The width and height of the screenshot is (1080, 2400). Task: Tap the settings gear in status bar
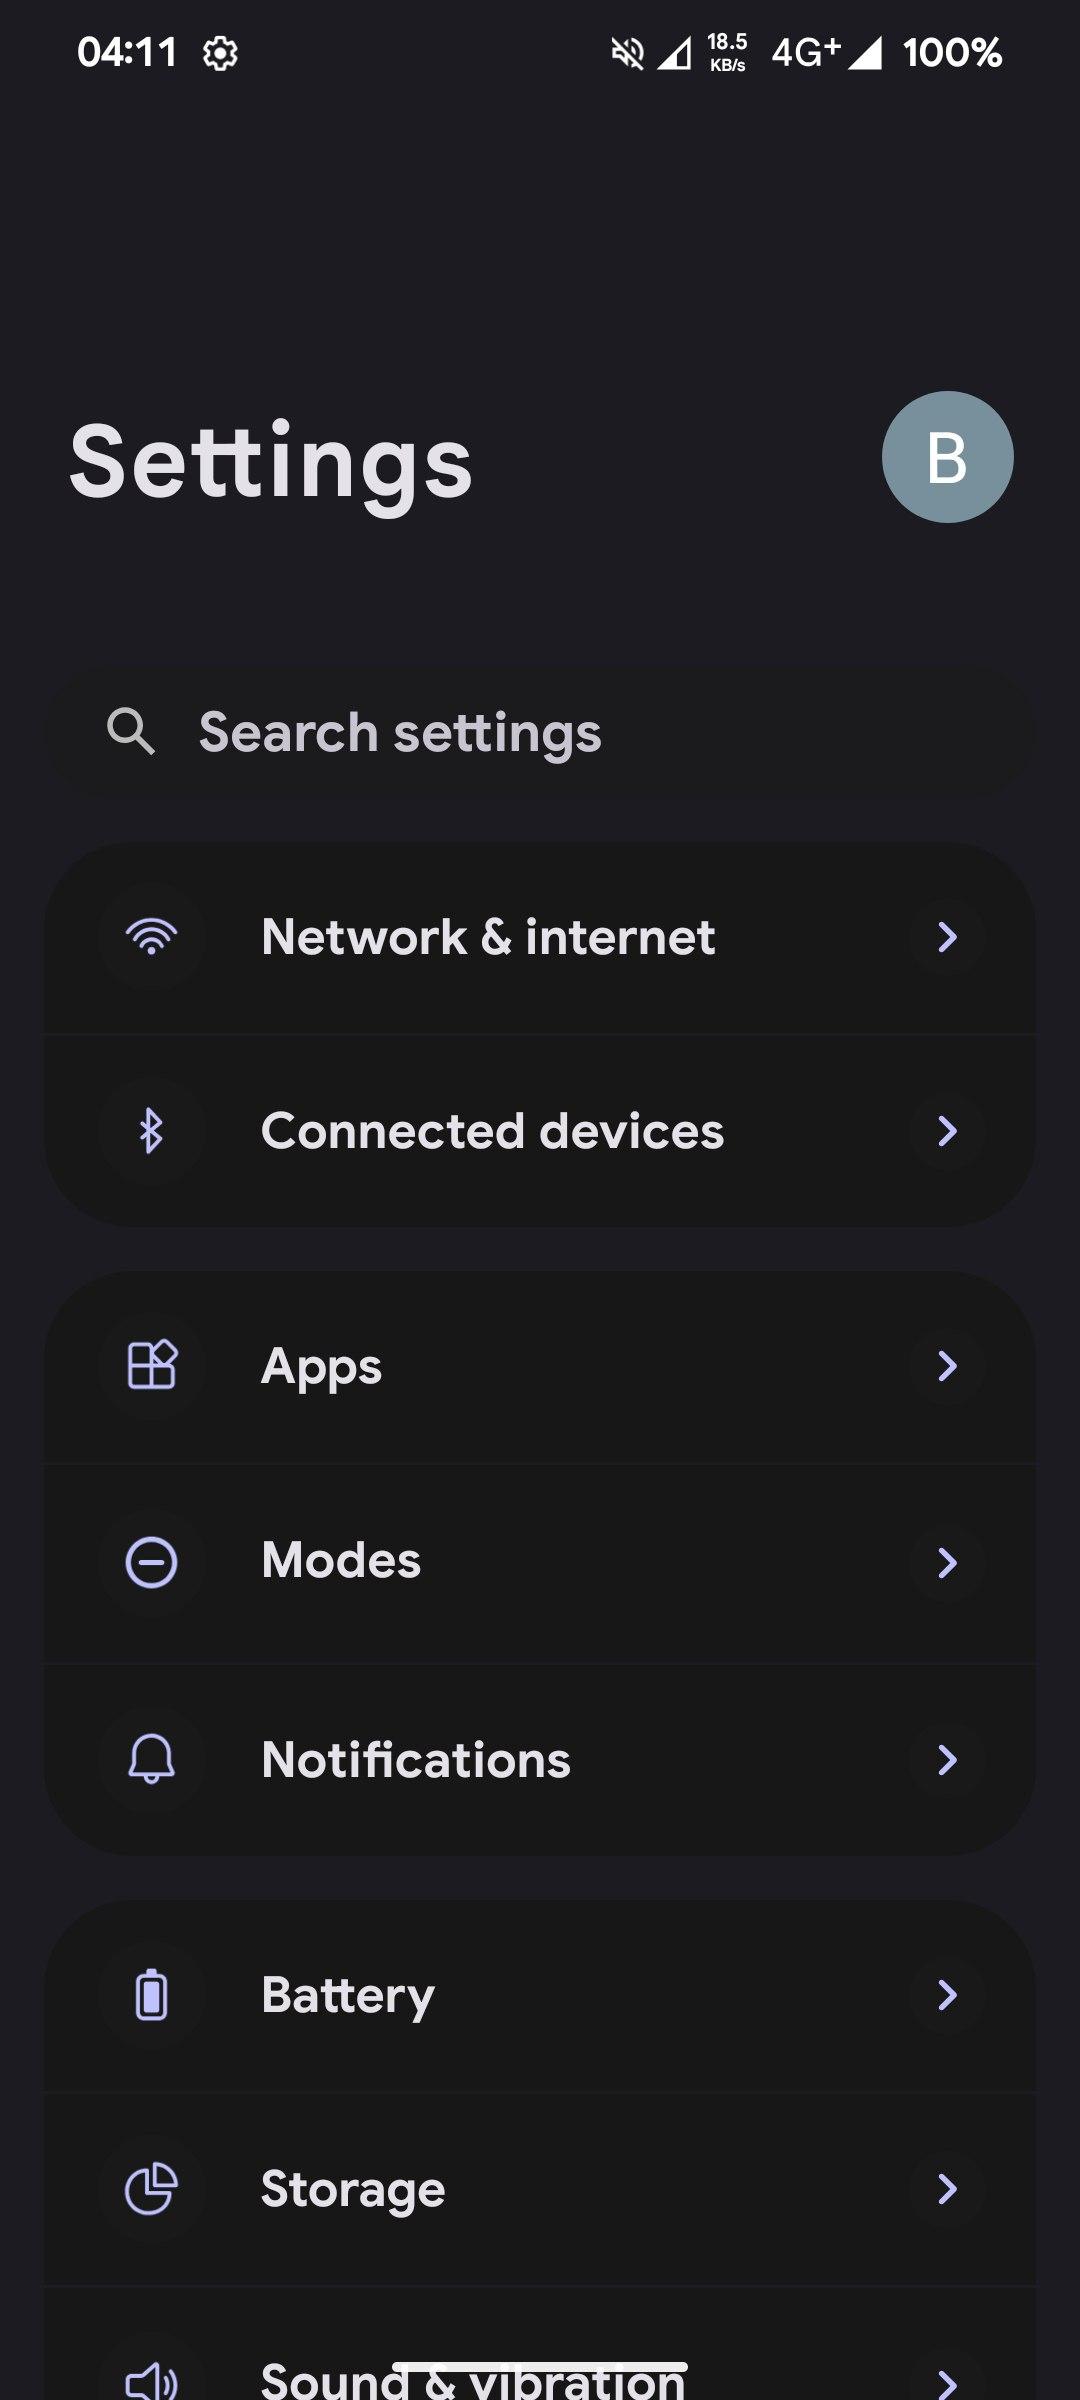220,53
